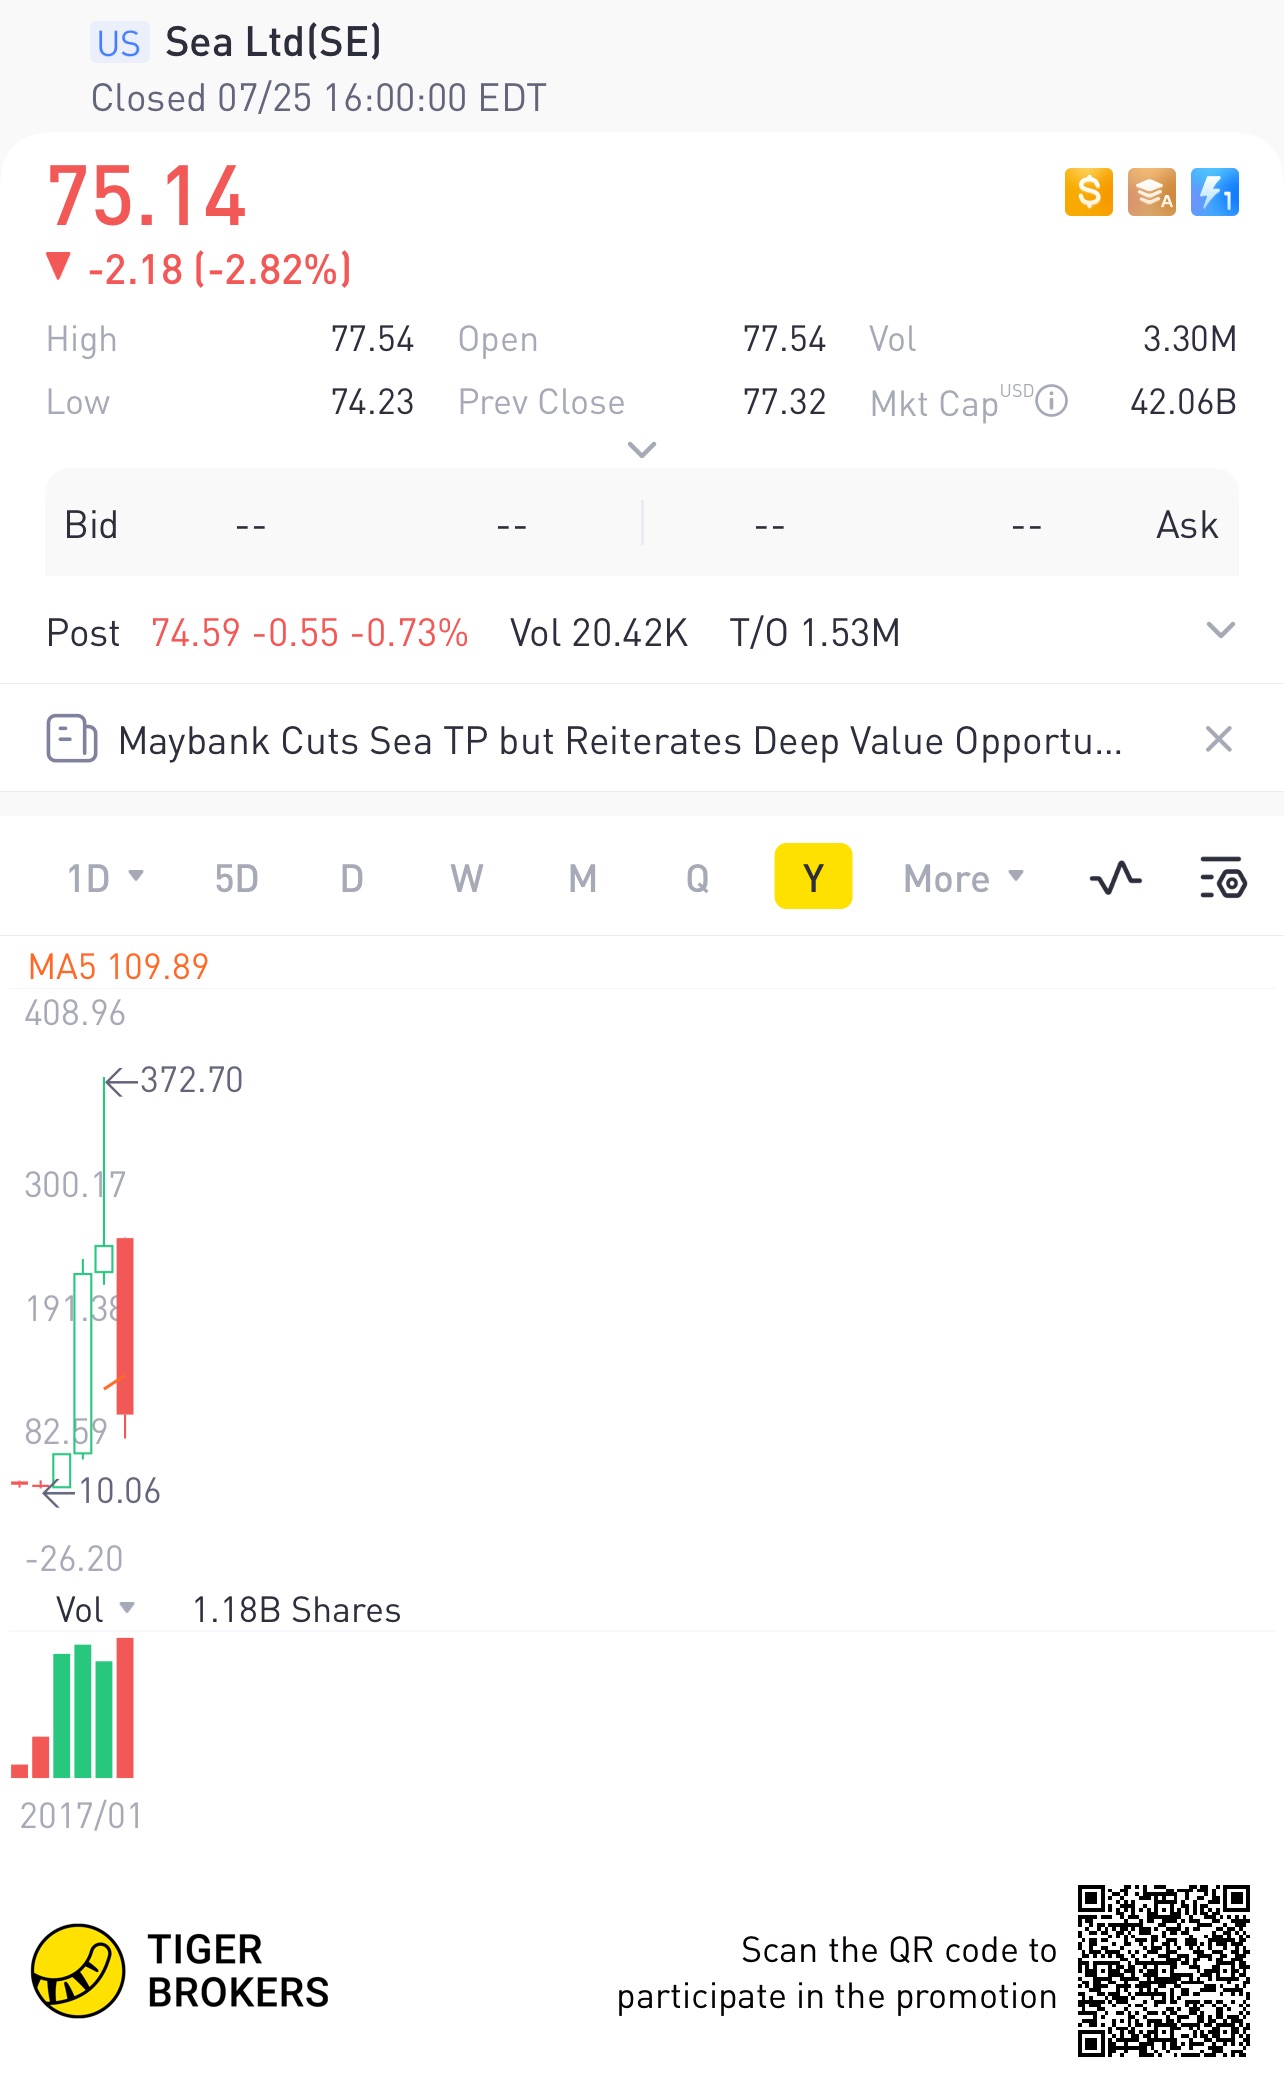
Task: Tap the brown stacked layers badge icon
Action: [x=1152, y=192]
